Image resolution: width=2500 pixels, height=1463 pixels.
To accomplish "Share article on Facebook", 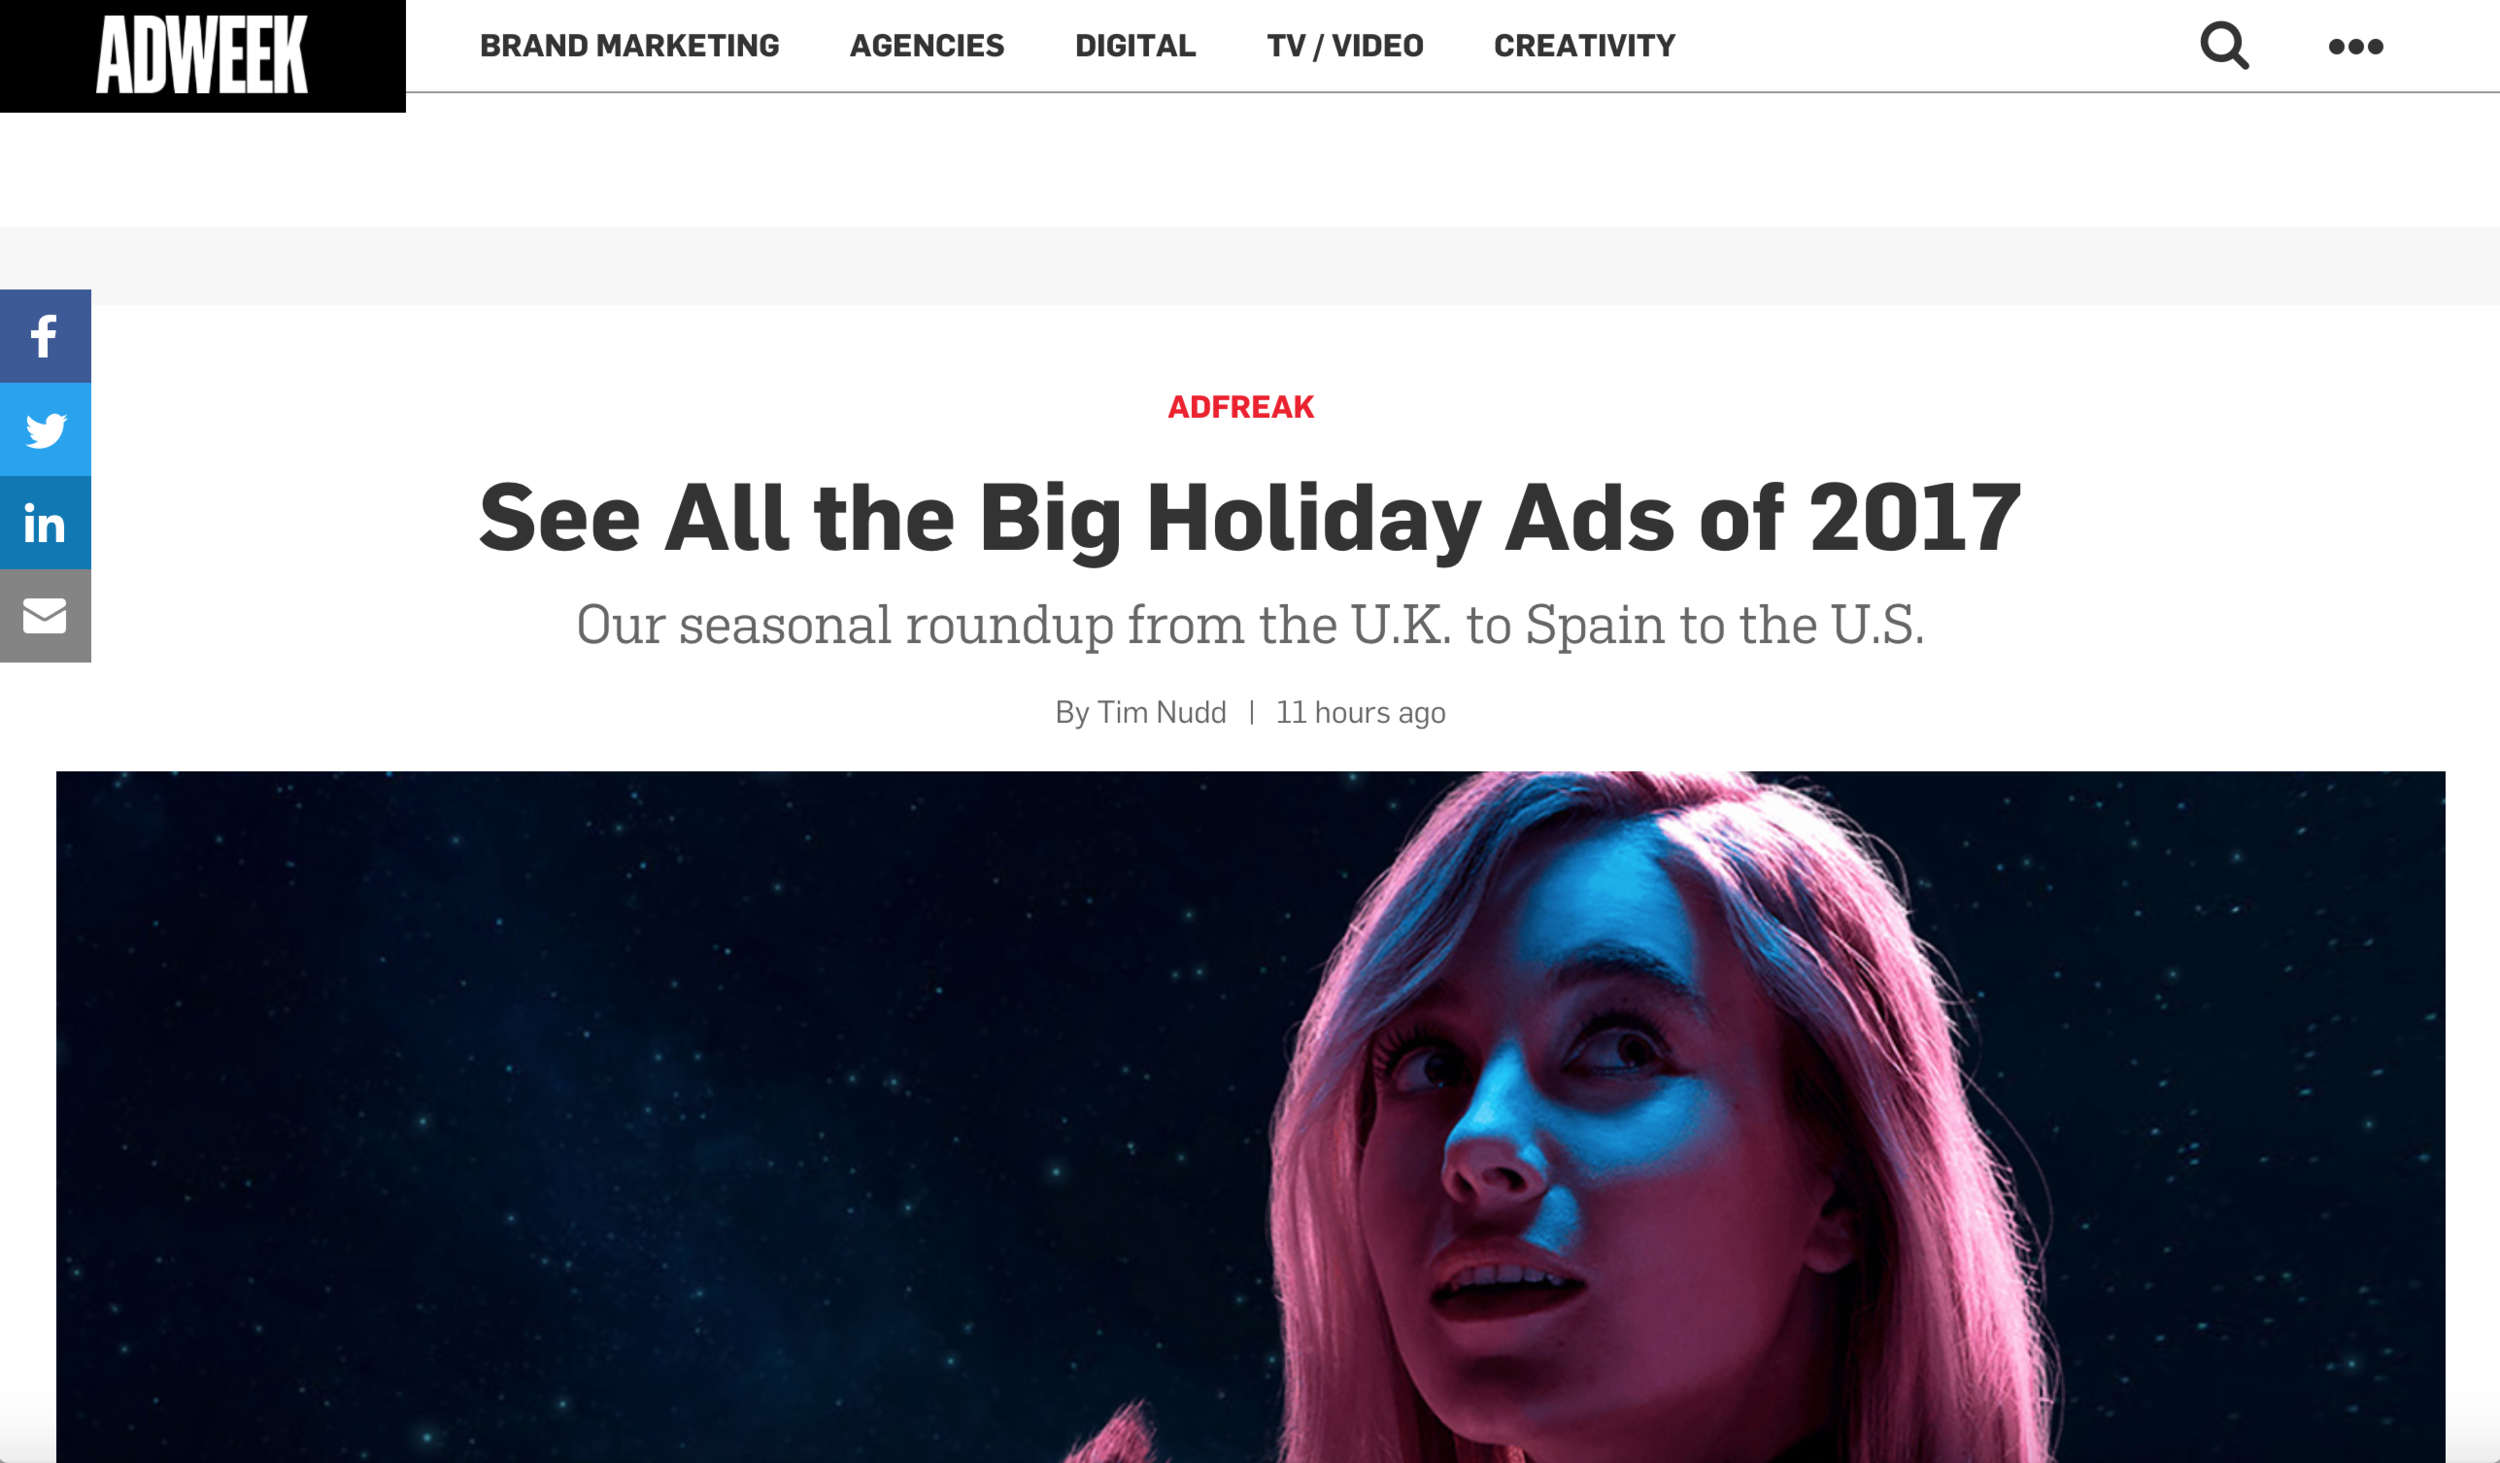I will (x=45, y=336).
